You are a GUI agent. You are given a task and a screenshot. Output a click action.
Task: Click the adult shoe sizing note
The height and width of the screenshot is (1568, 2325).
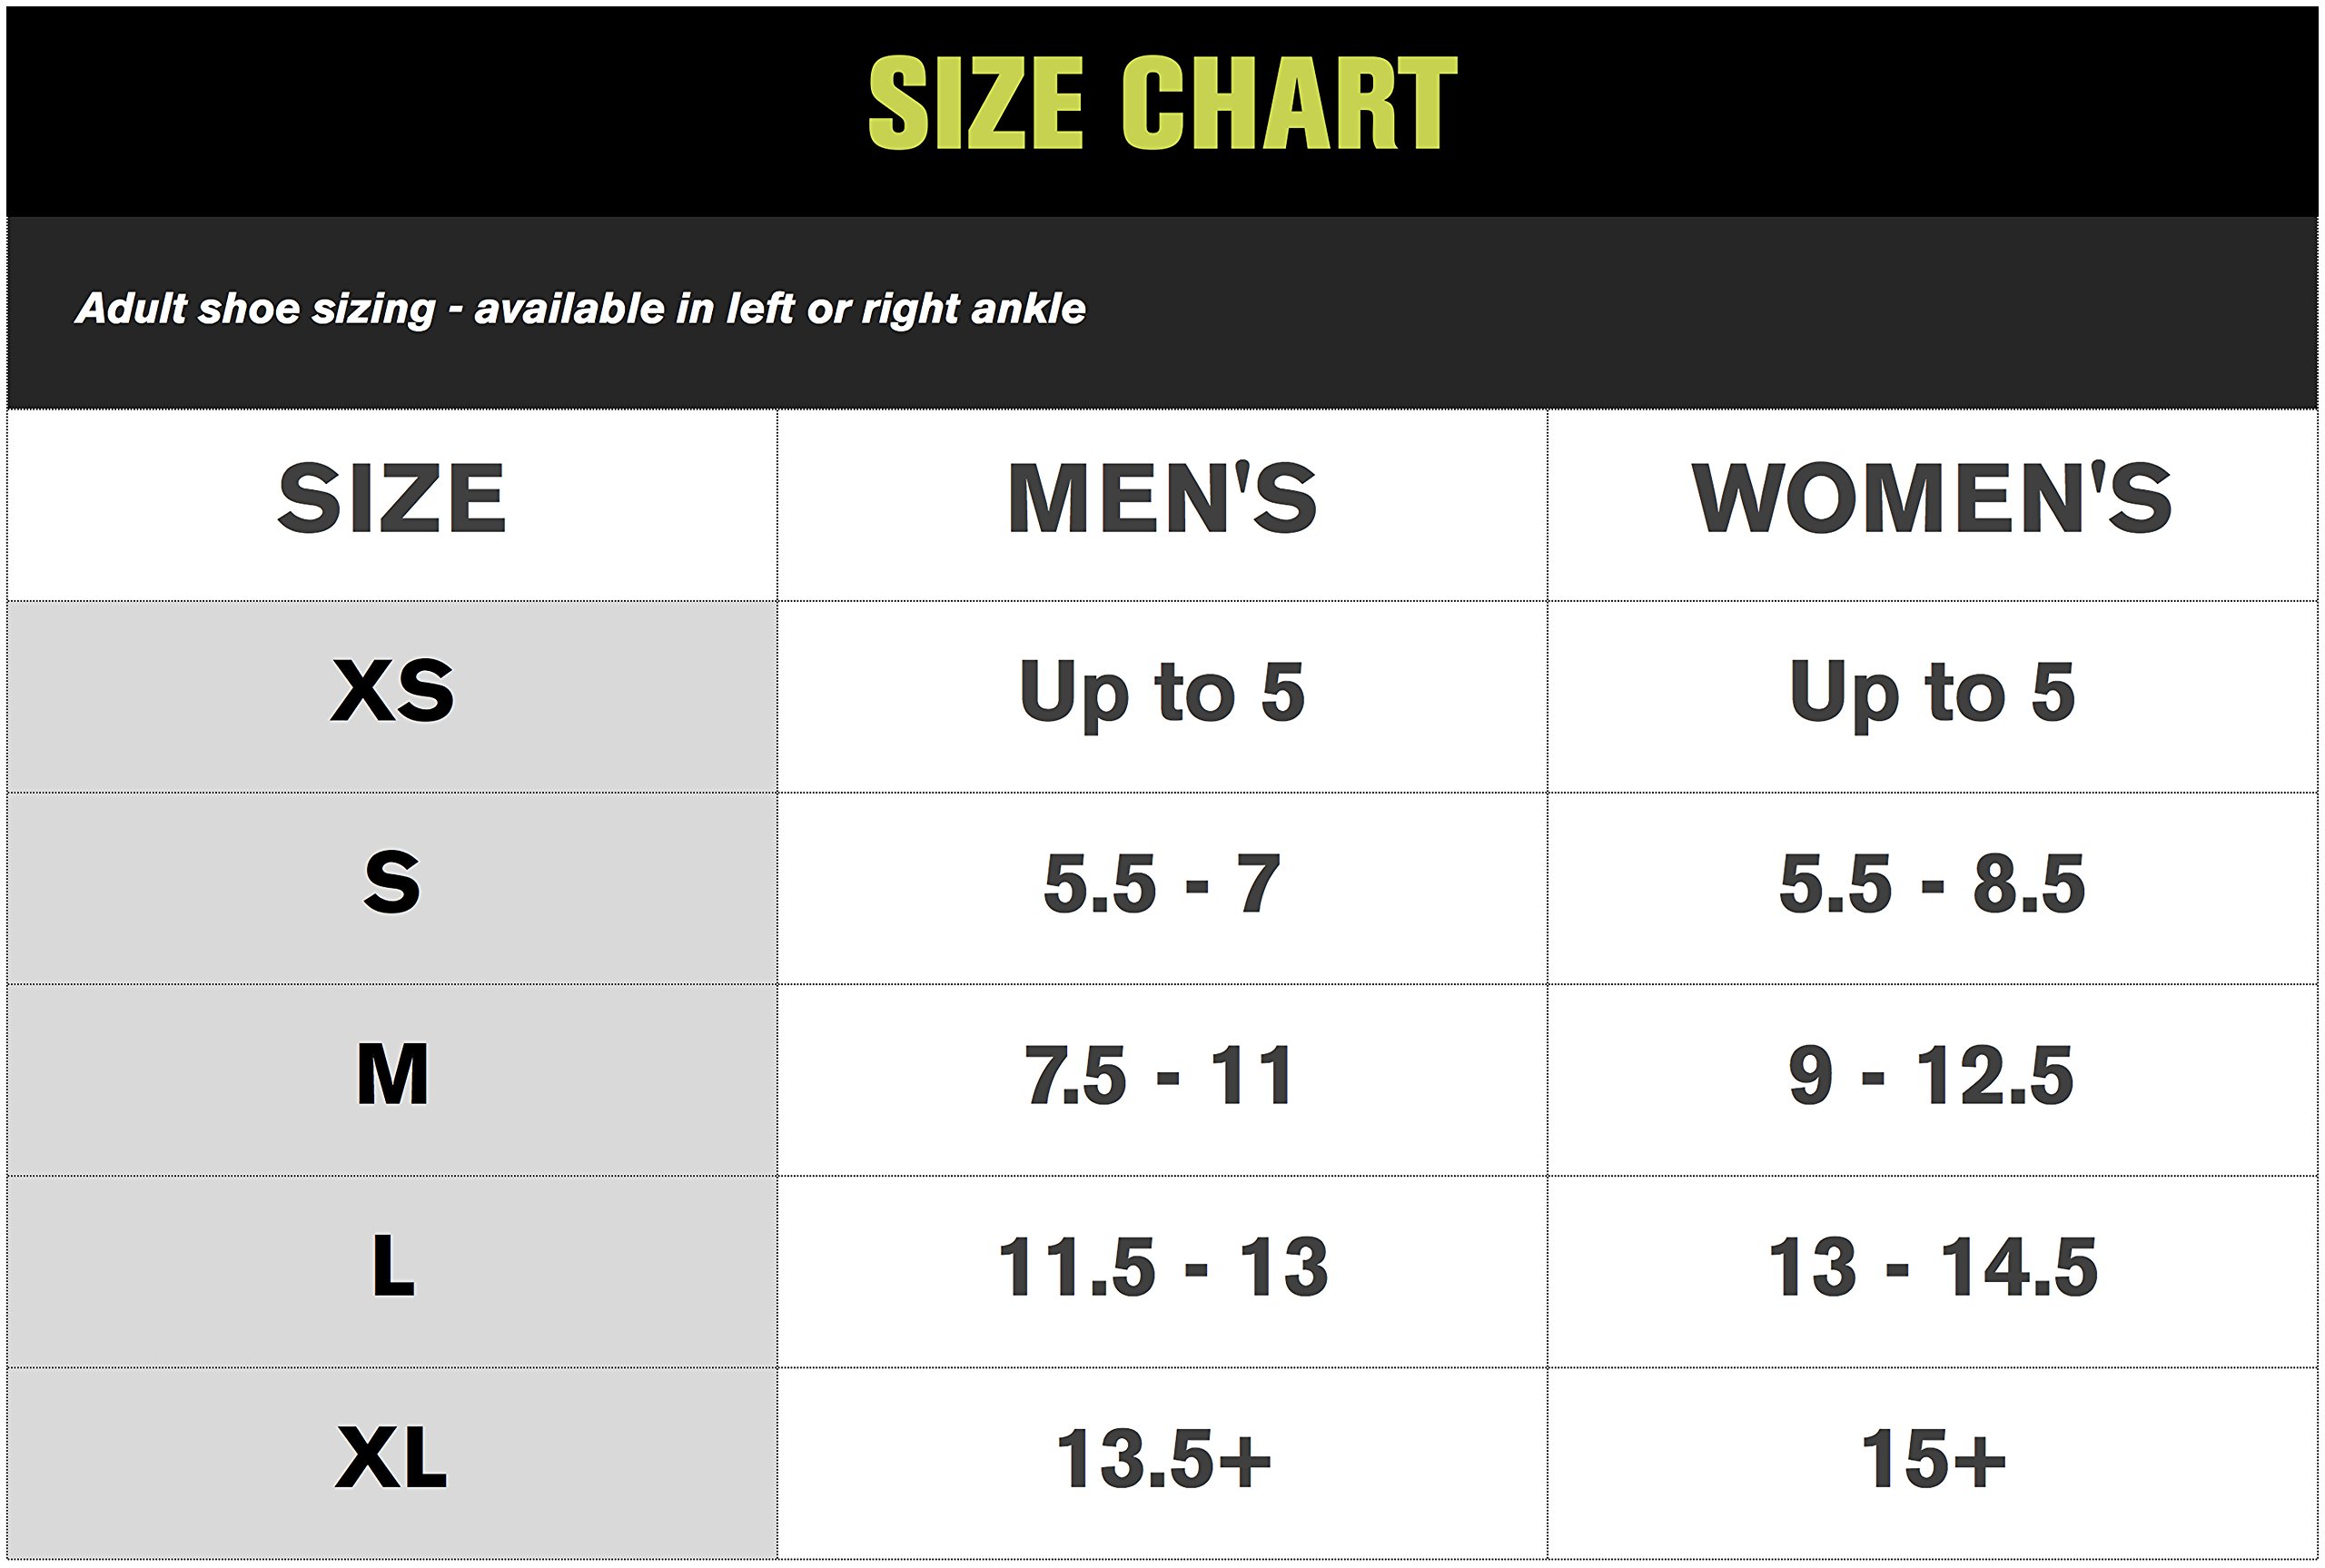point(580,309)
